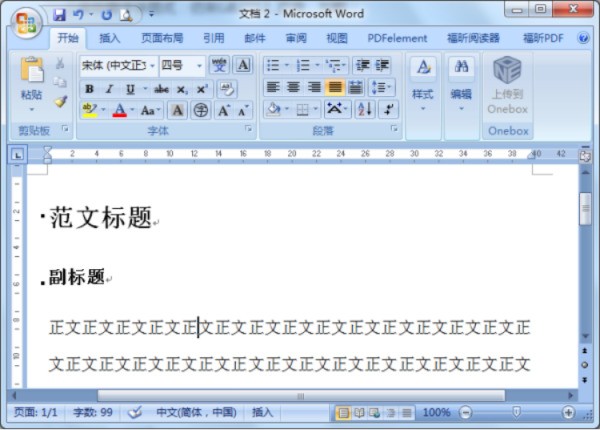Toggle Italic formatting
This screenshot has height=430, width=600.
108,89
